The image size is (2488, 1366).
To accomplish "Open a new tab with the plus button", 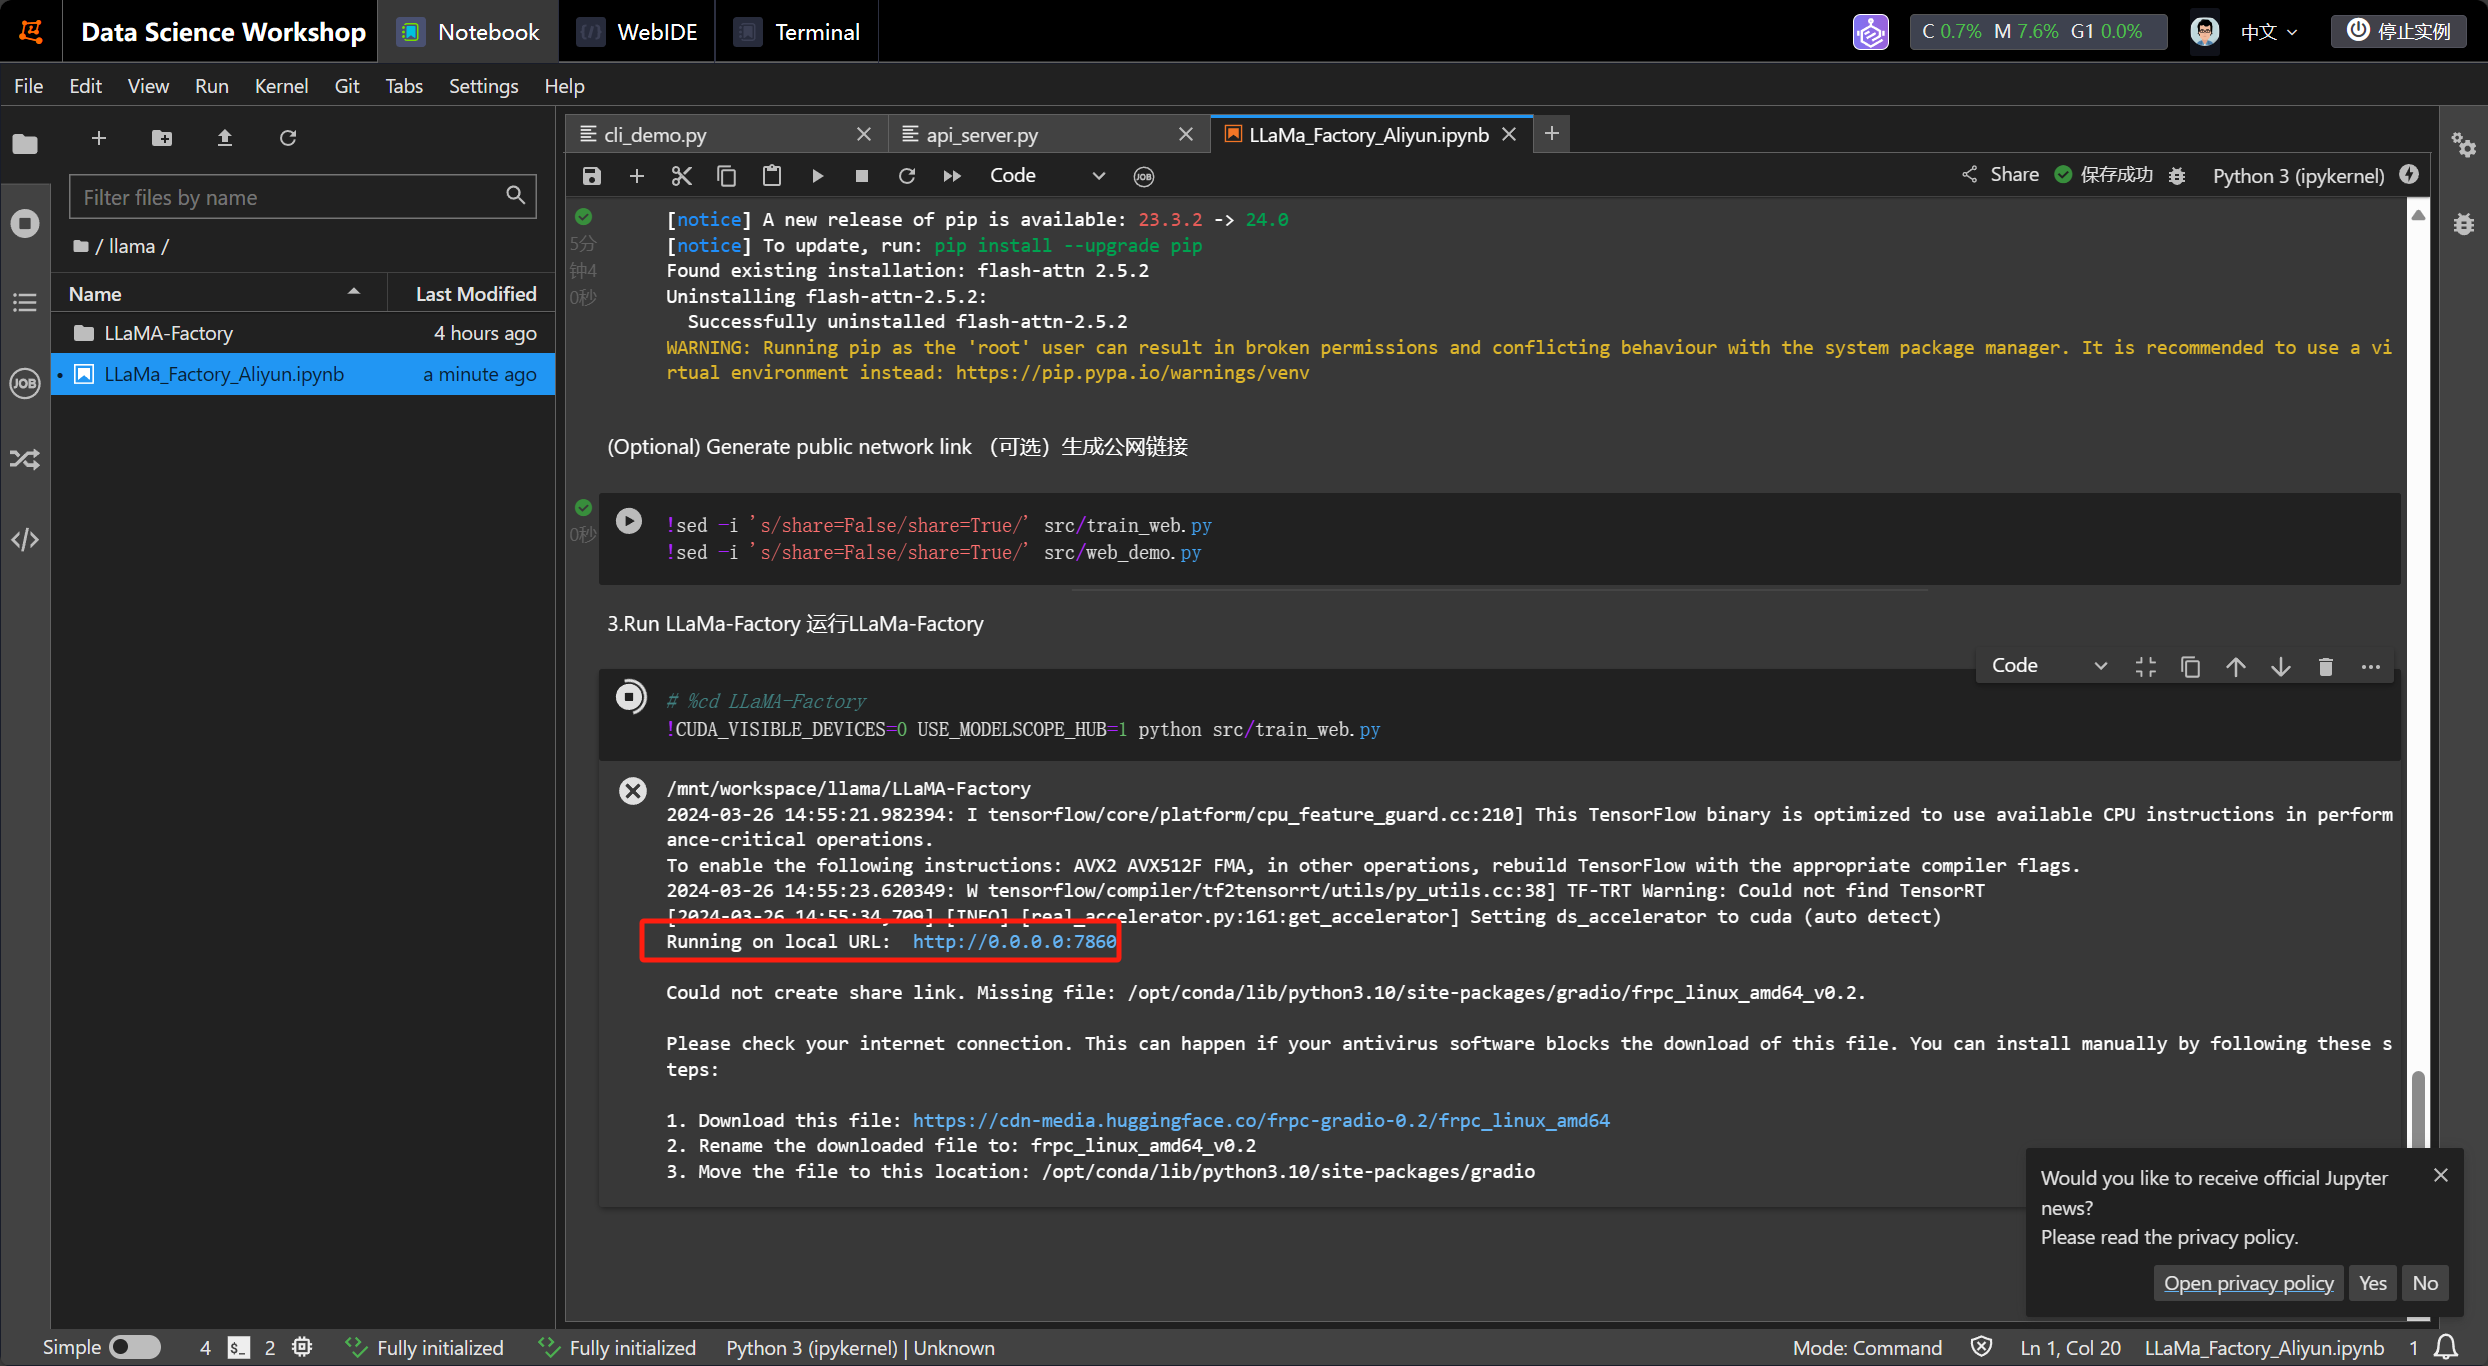I will click(1552, 133).
